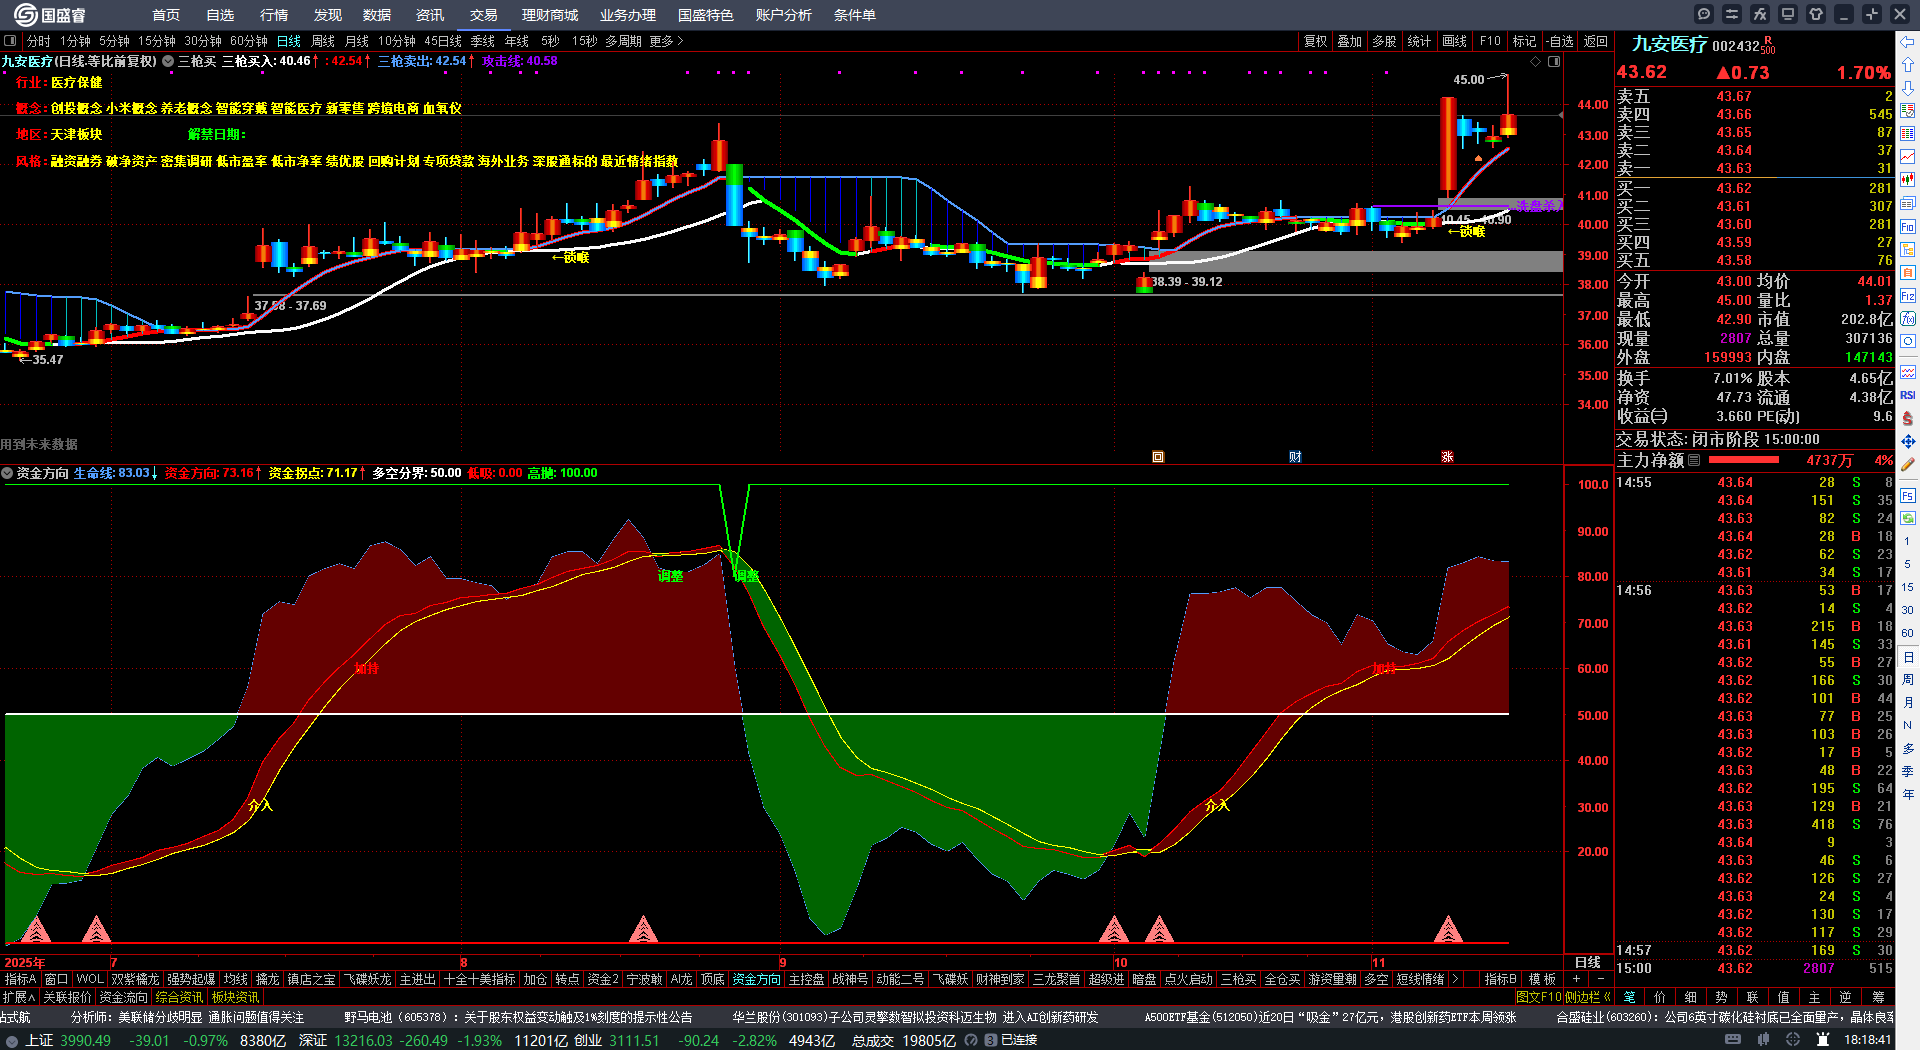
Task: Click the Guosheng logo icon
Action: (x=25, y=14)
